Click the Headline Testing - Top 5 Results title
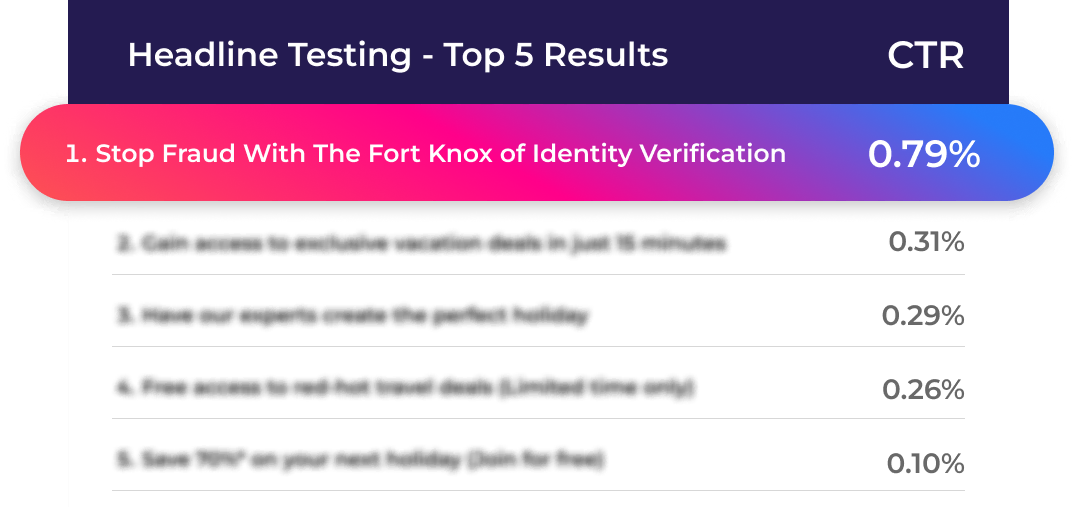 click(x=398, y=54)
